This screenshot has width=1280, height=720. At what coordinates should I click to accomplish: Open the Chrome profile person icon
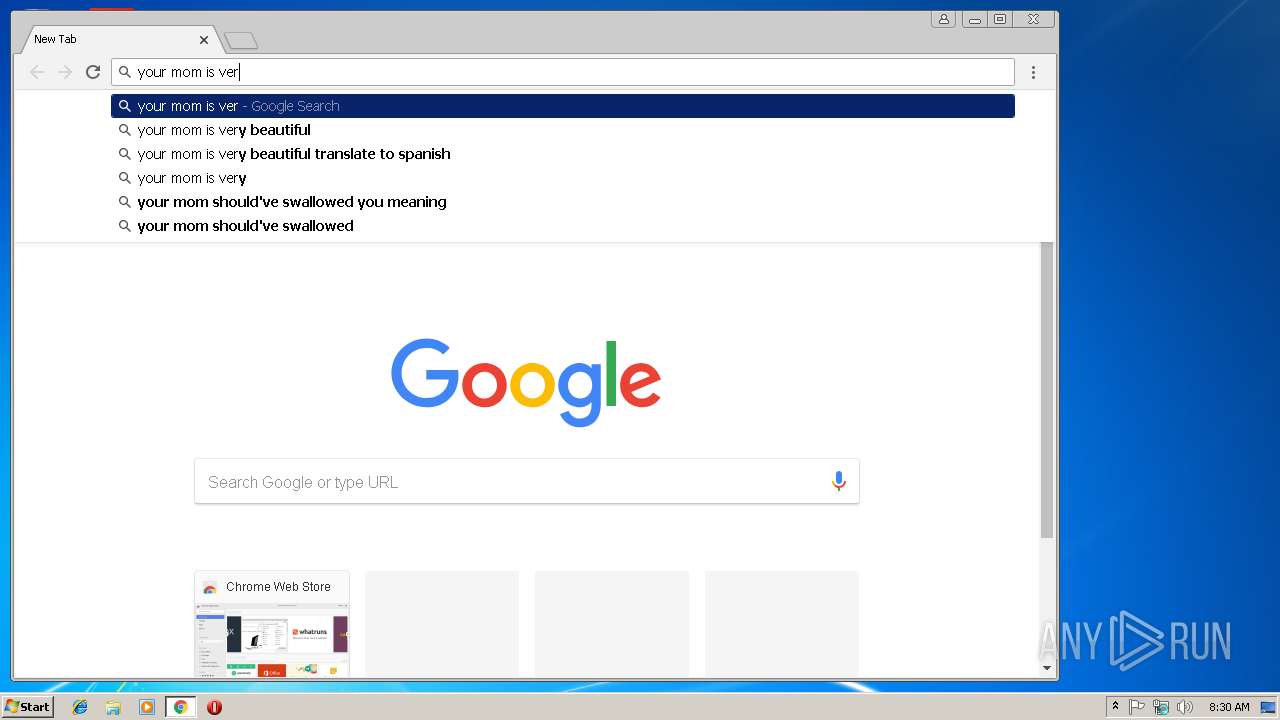pyautogui.click(x=943, y=19)
